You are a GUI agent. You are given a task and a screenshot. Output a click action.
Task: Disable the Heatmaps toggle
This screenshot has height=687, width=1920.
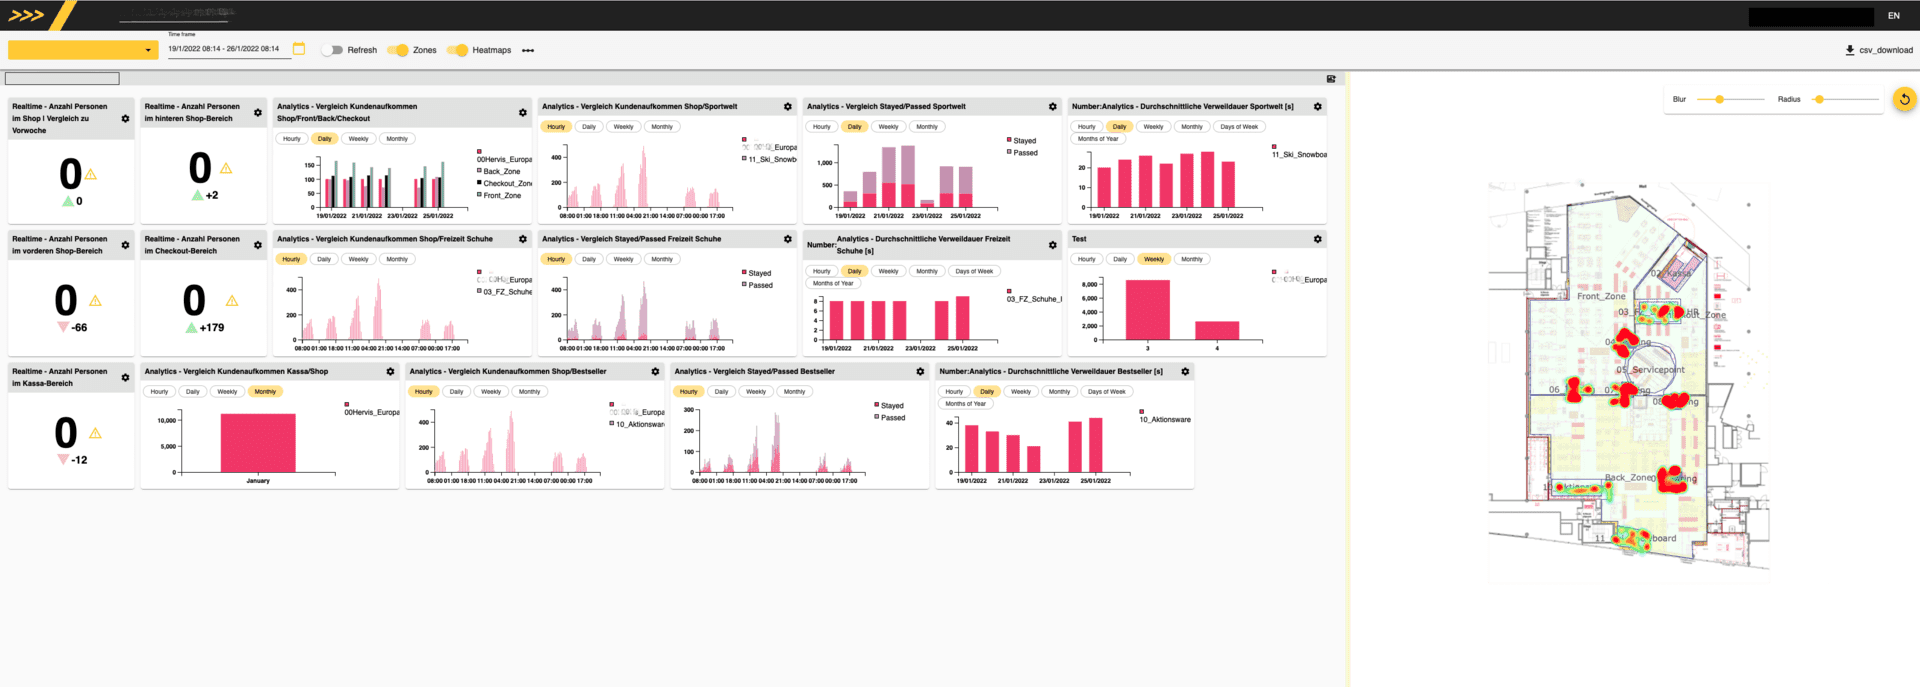pos(458,50)
